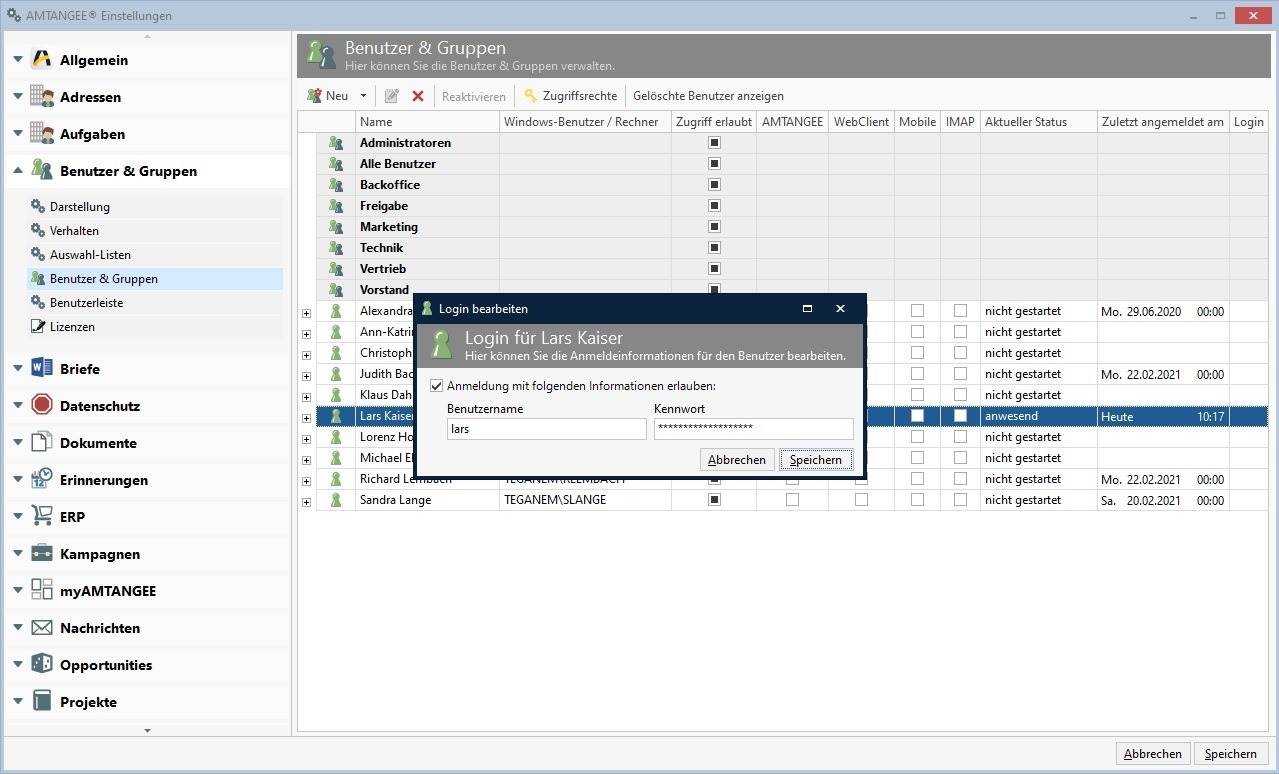Expand the Sandra Lange user row
Screen dimensions: 1279x774
pyautogui.click(x=306, y=501)
